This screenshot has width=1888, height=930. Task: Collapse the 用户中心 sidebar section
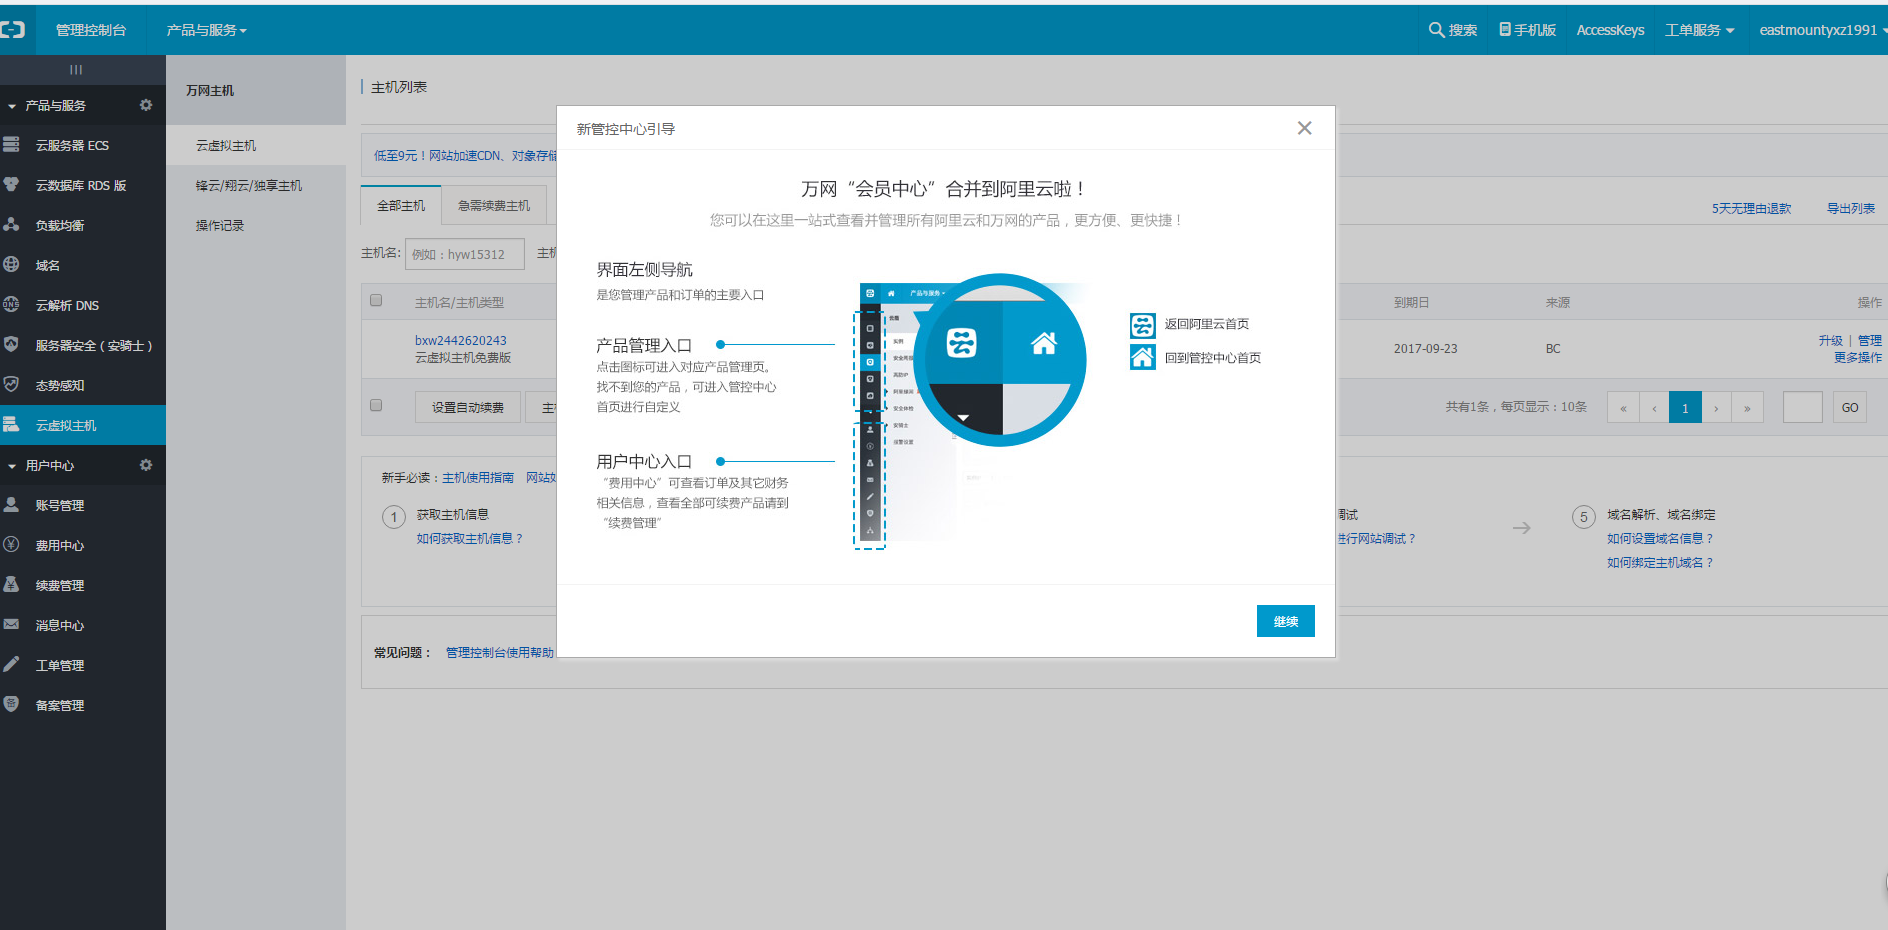tap(12, 466)
